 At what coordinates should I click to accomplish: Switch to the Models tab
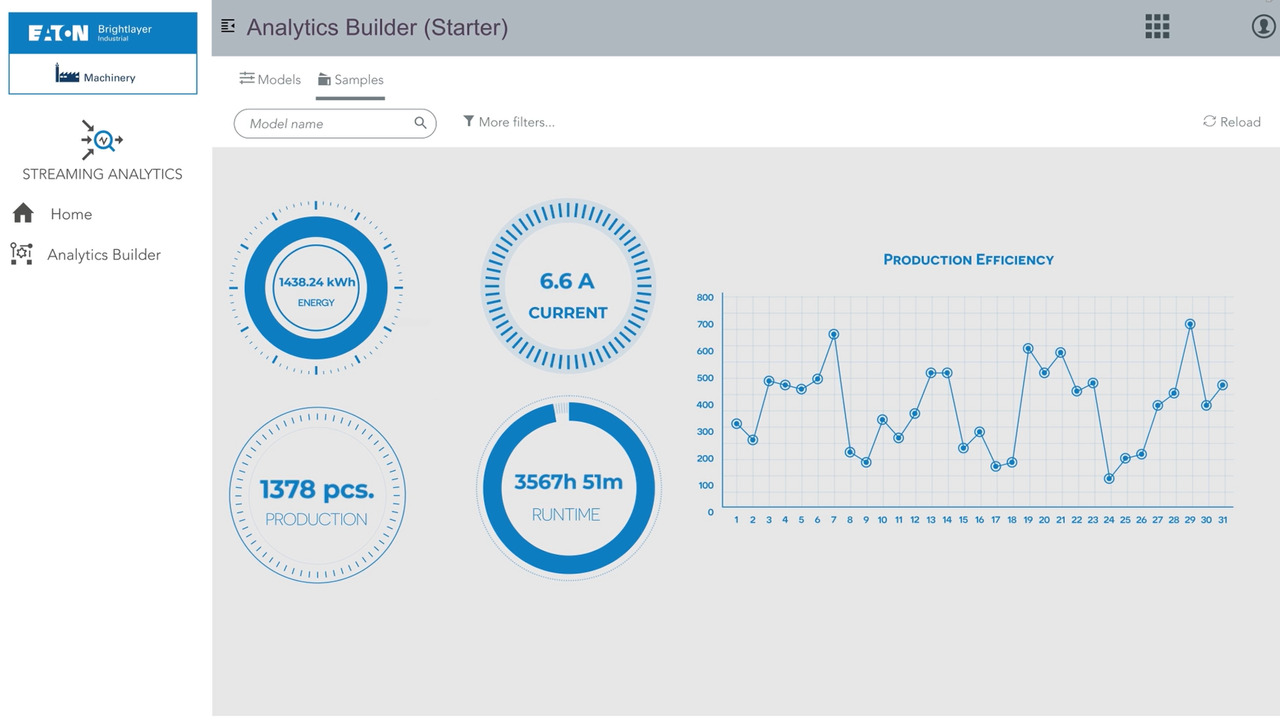(x=270, y=79)
